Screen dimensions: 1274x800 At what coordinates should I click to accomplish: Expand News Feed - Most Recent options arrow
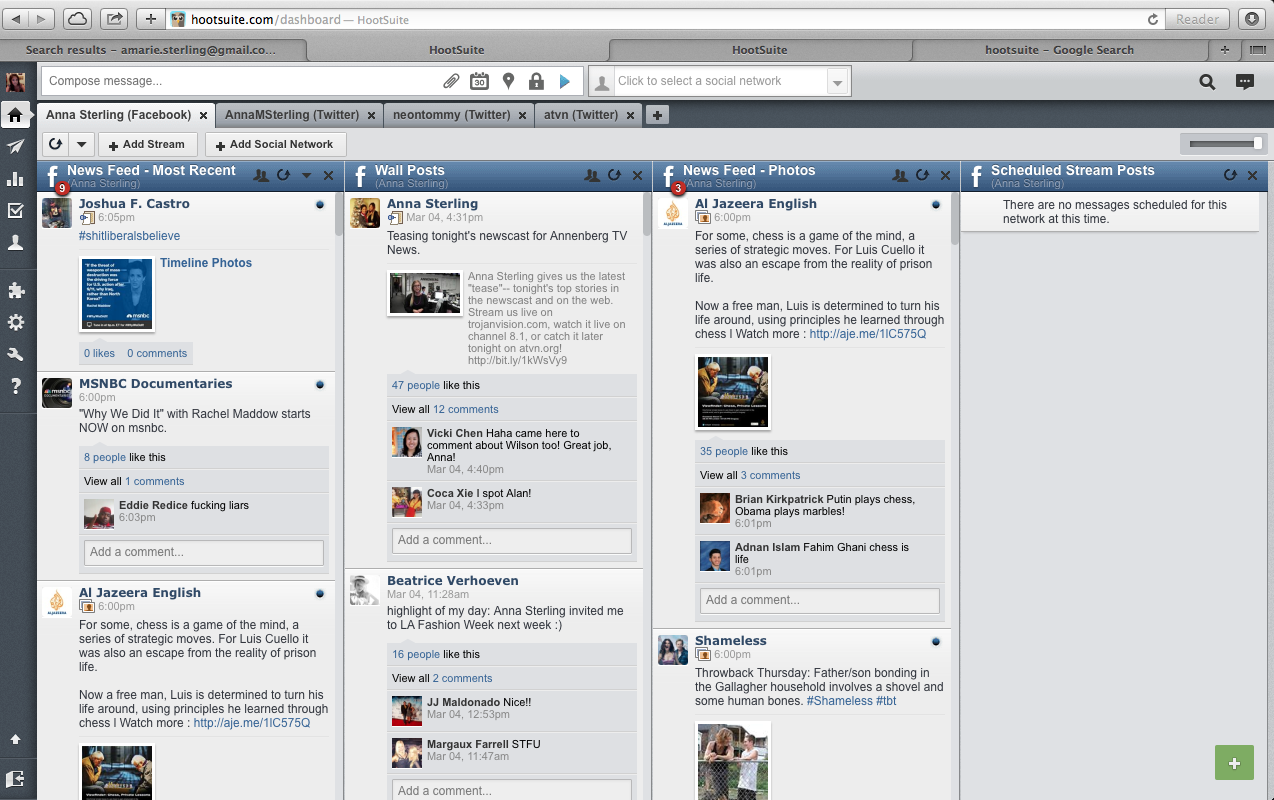point(307,176)
